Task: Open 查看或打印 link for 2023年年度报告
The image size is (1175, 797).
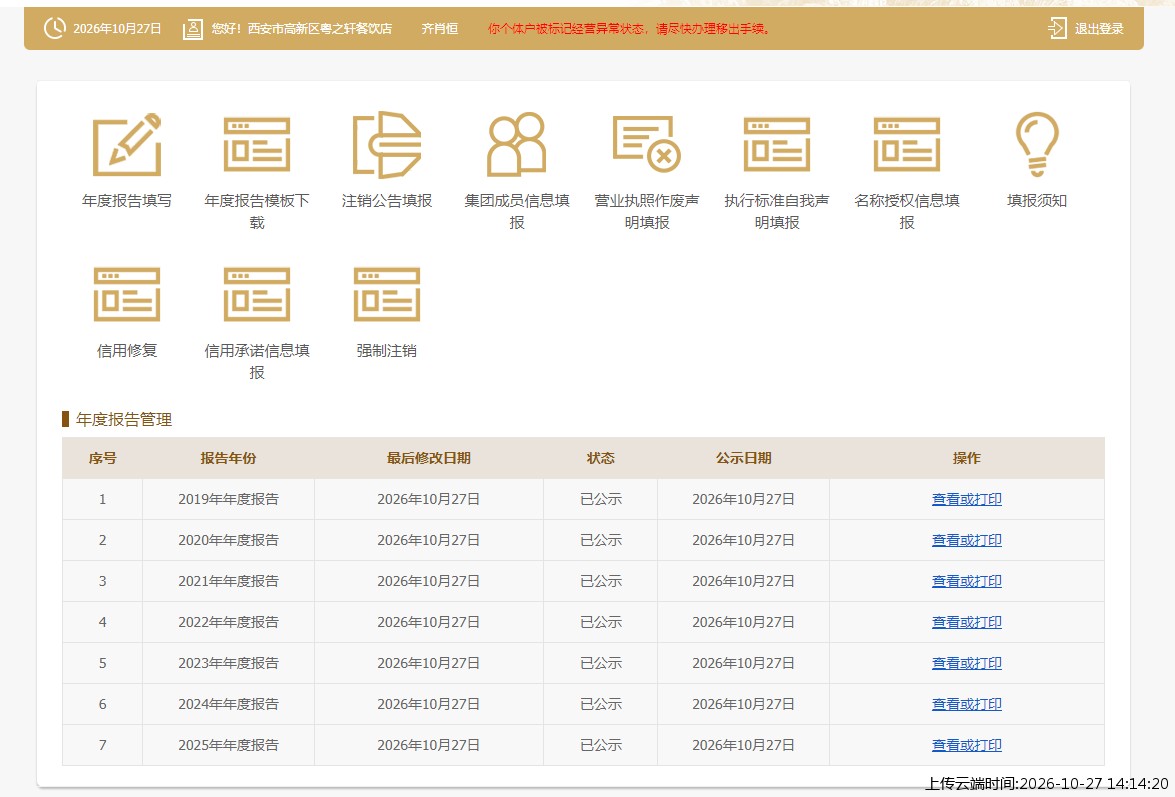Action: 967,664
